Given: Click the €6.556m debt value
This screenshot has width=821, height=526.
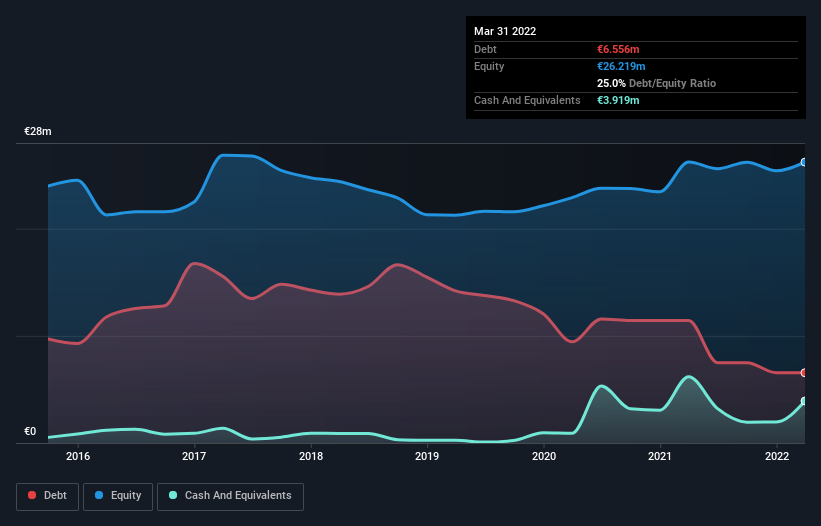Looking at the screenshot, I should [x=618, y=49].
